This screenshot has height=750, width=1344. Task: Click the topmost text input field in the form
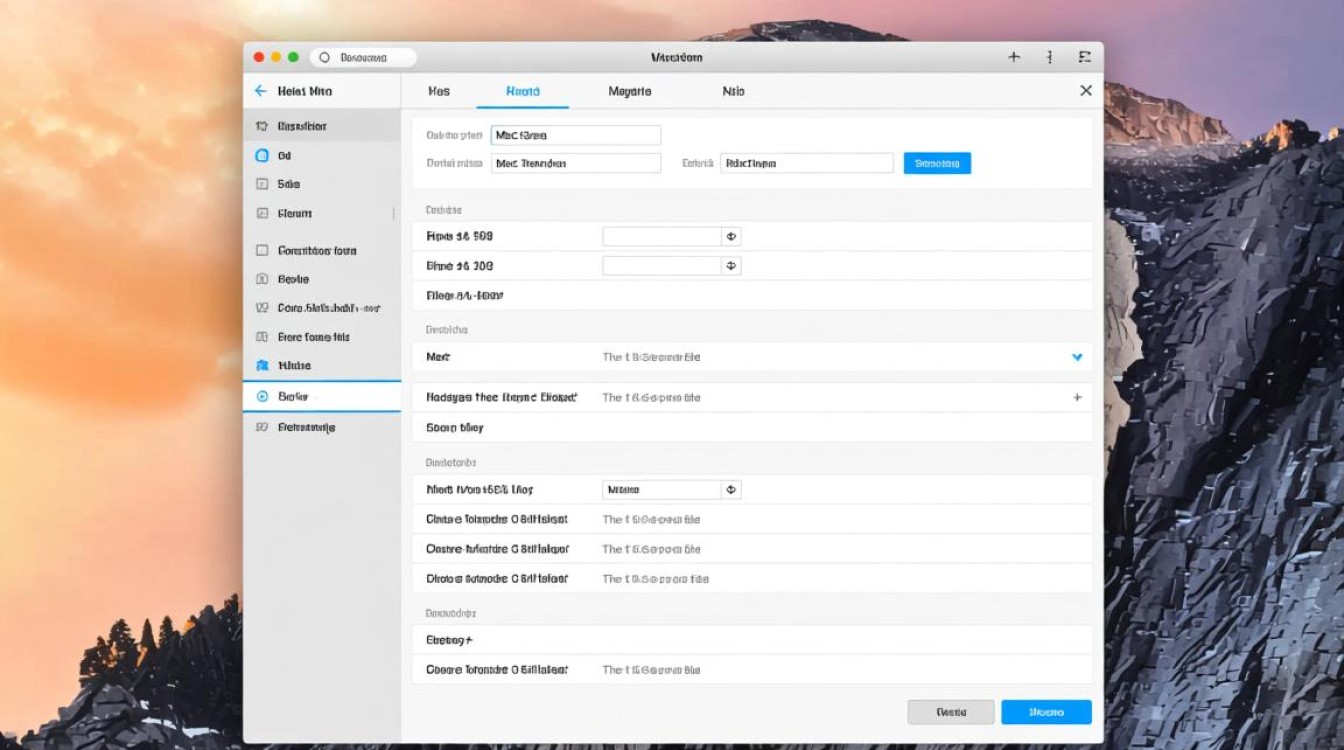(x=575, y=135)
